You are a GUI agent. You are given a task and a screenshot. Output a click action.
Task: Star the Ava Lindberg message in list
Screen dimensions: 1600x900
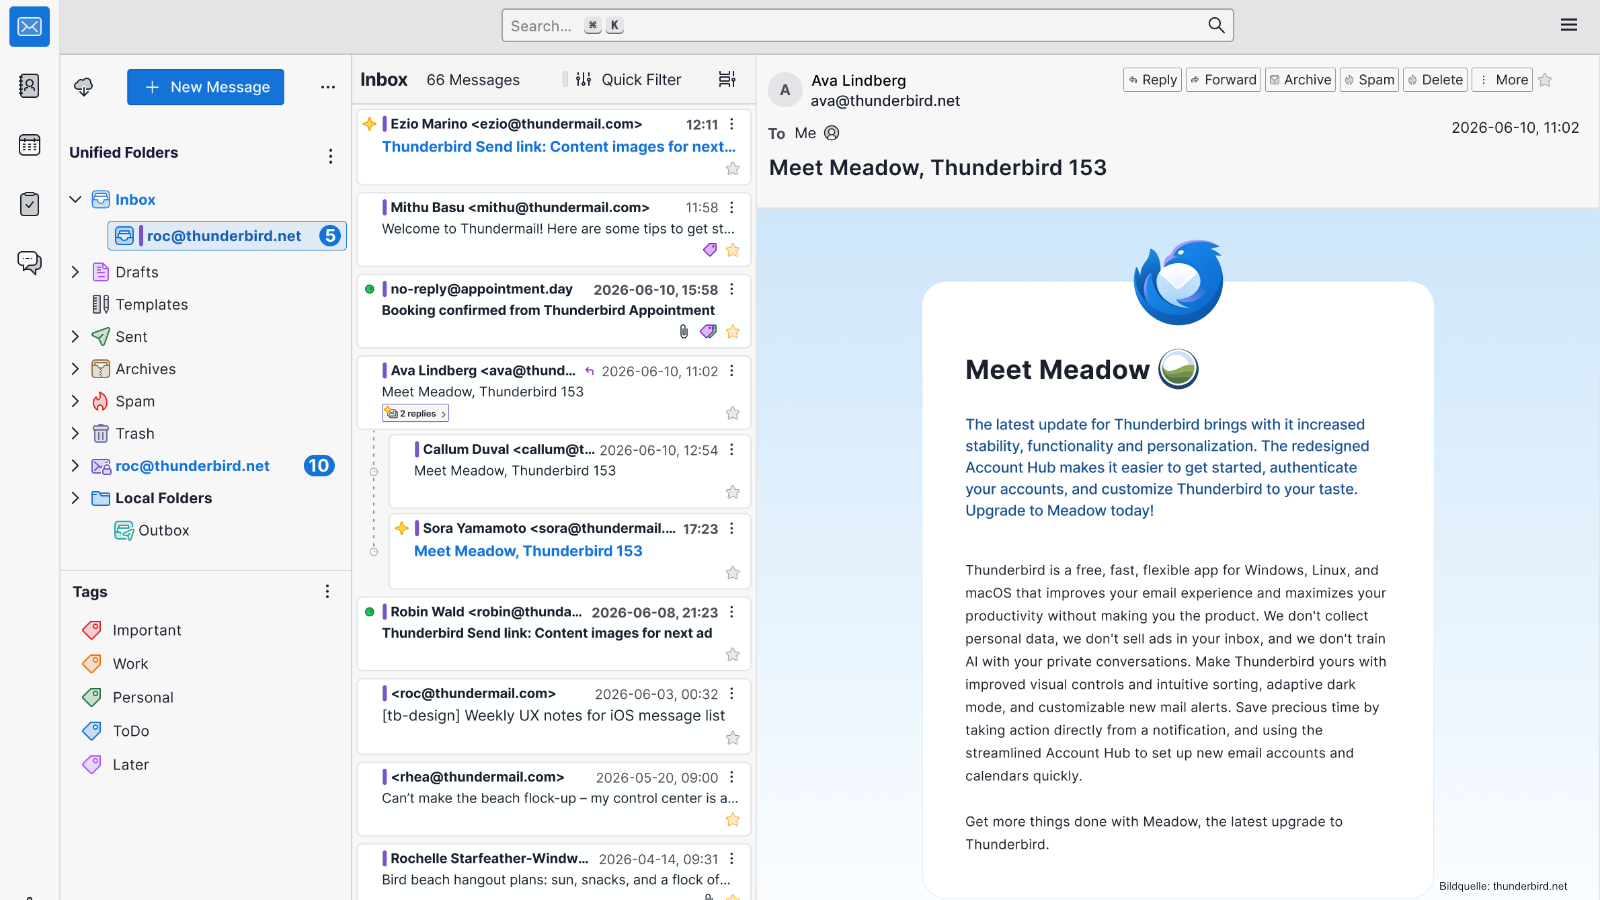click(x=733, y=413)
